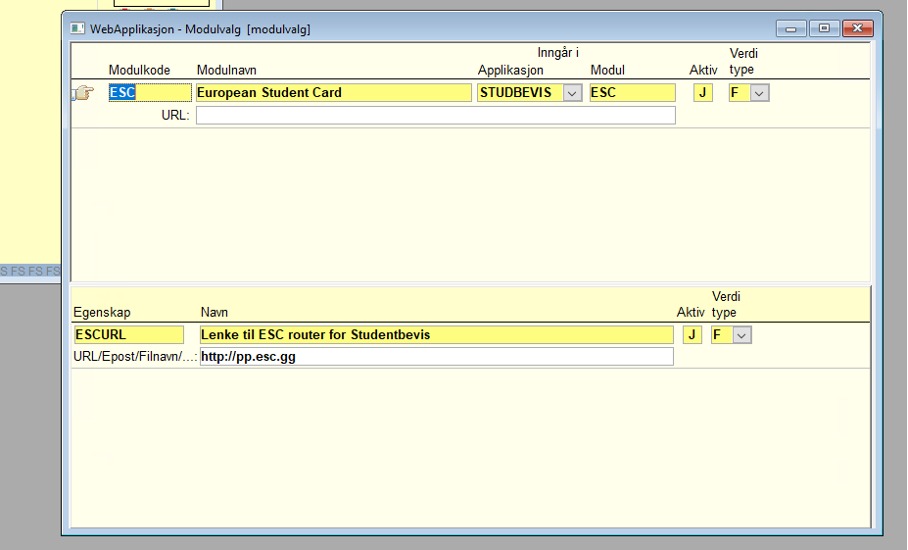Click the URL field with http://pp.esc.gg
Viewport: 908px width, 550px height.
pyautogui.click(x=437, y=357)
